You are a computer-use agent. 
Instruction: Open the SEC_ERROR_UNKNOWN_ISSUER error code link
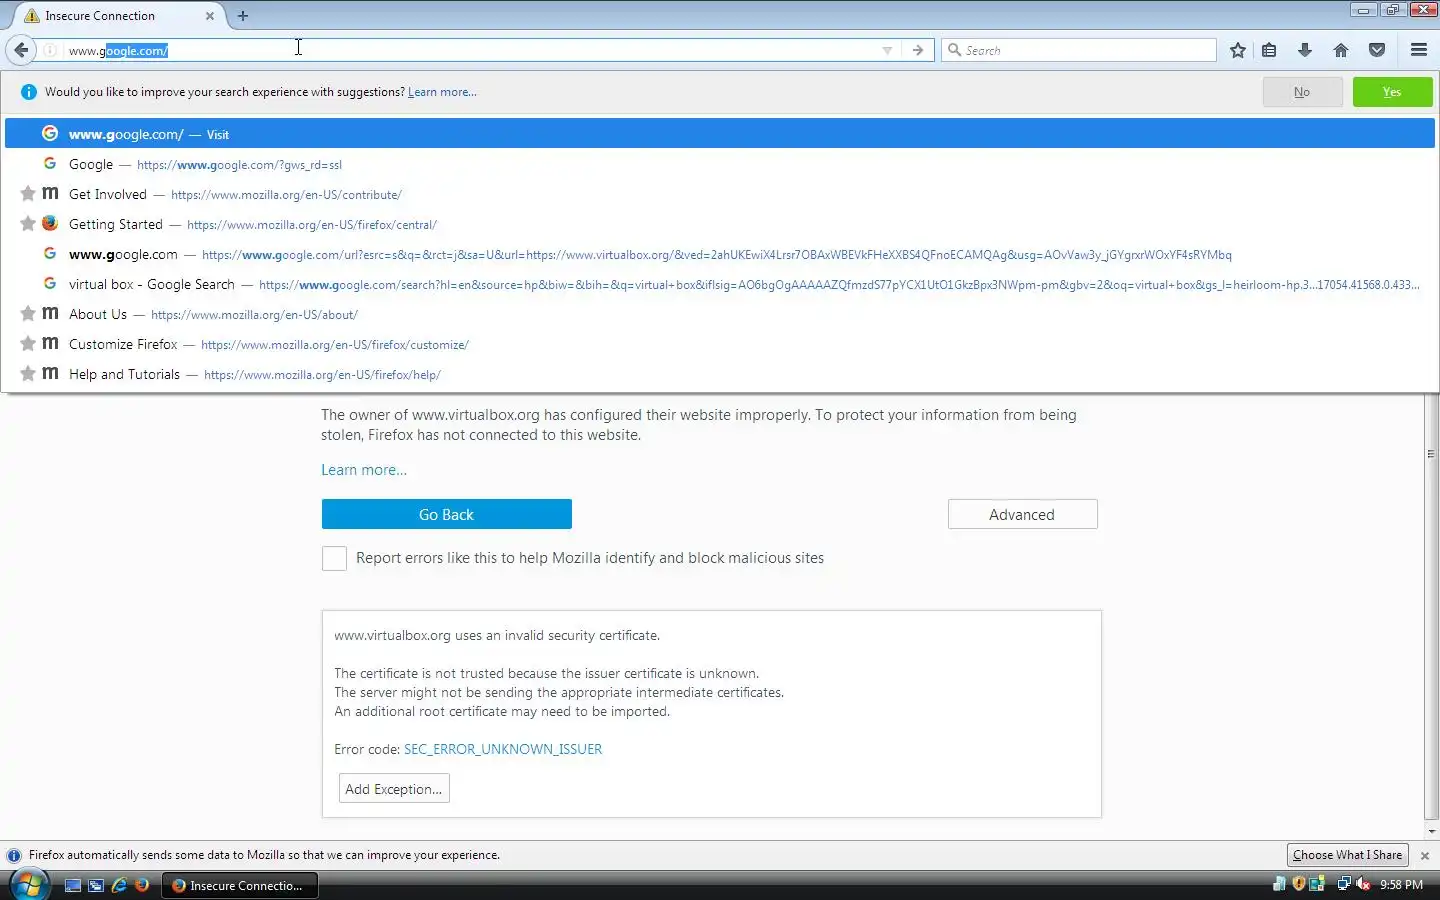(x=503, y=749)
